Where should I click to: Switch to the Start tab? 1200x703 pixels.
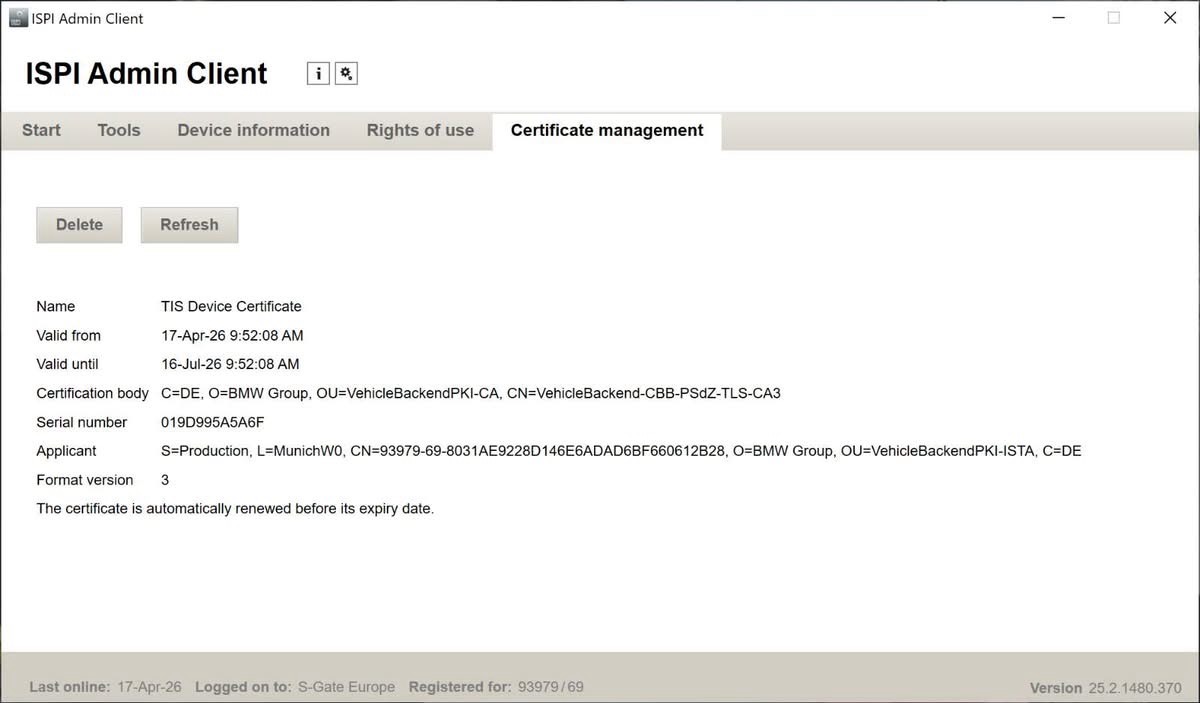(40, 130)
